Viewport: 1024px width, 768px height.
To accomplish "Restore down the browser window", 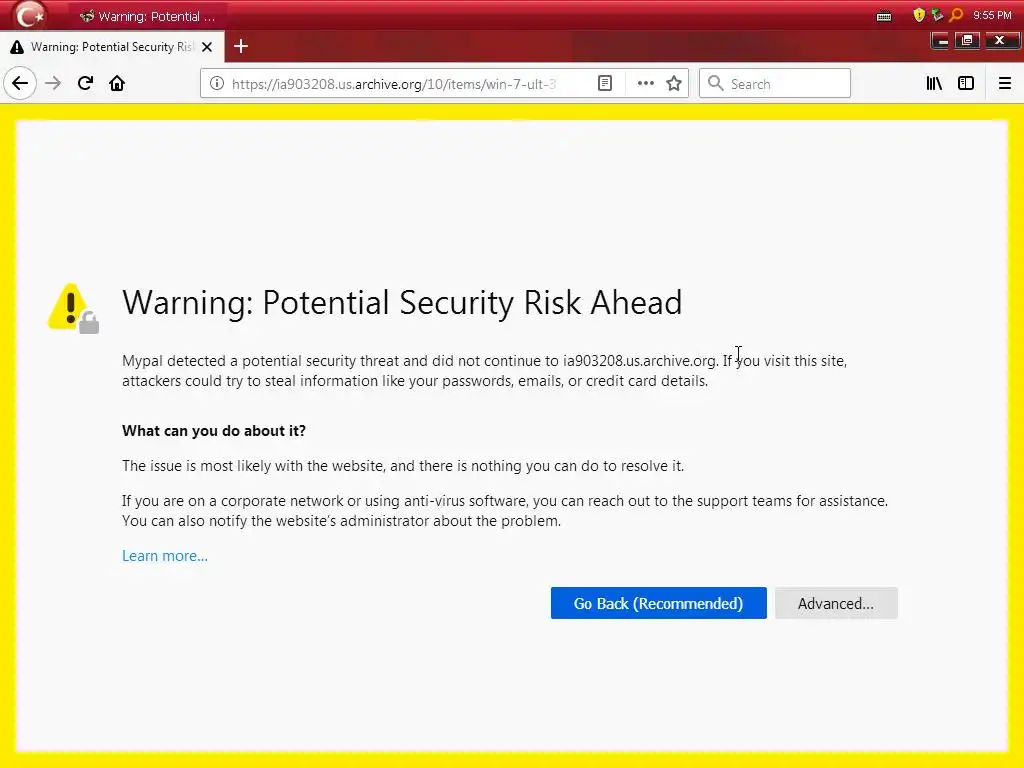I will [967, 40].
